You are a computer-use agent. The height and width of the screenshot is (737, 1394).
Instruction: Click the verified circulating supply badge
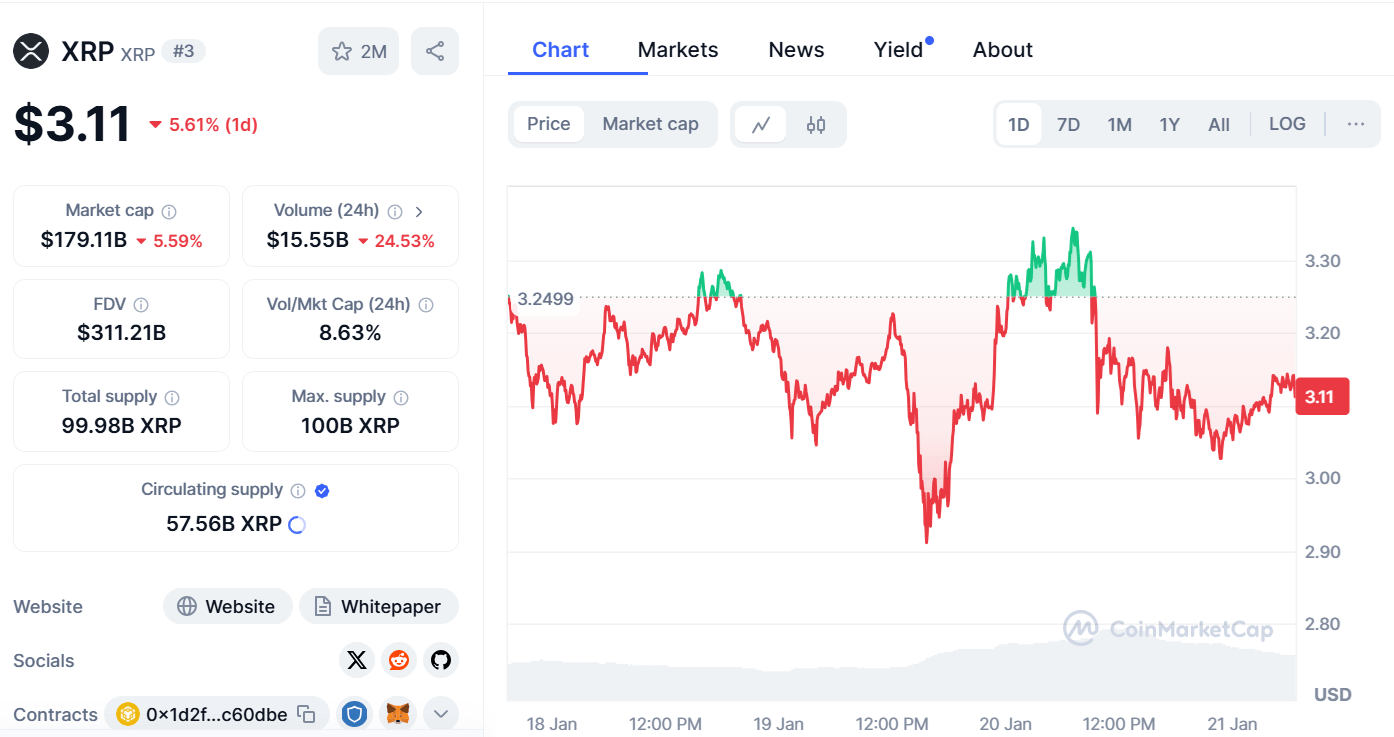(322, 490)
